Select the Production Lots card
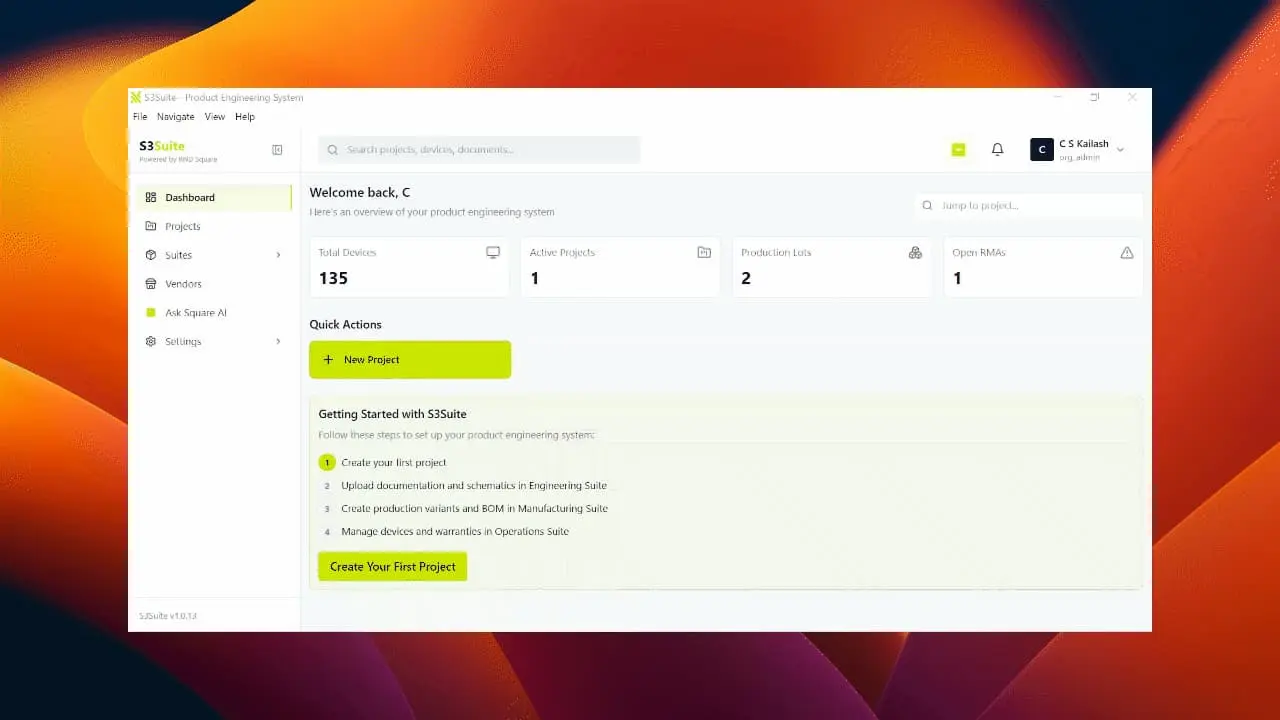 tap(832, 267)
